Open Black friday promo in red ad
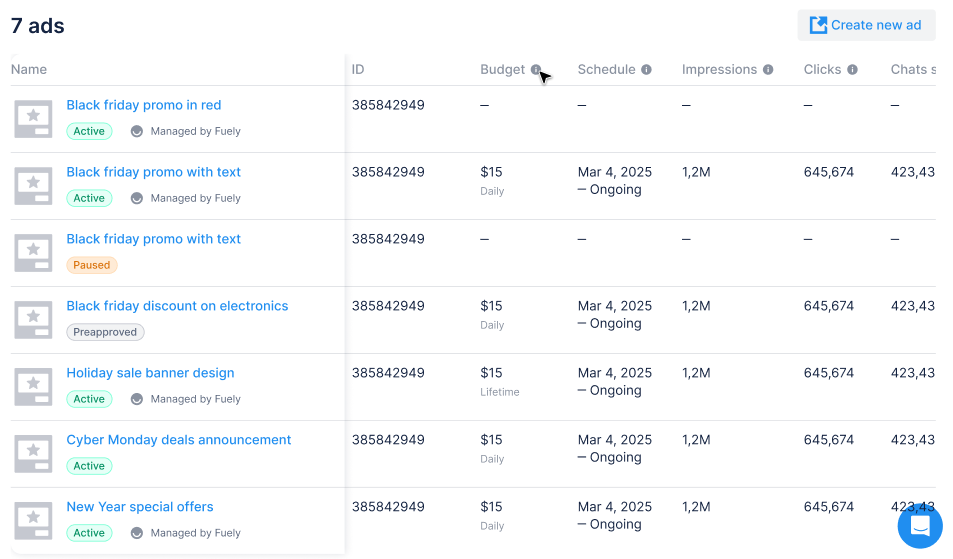The width and height of the screenshot is (953, 559). click(x=144, y=105)
